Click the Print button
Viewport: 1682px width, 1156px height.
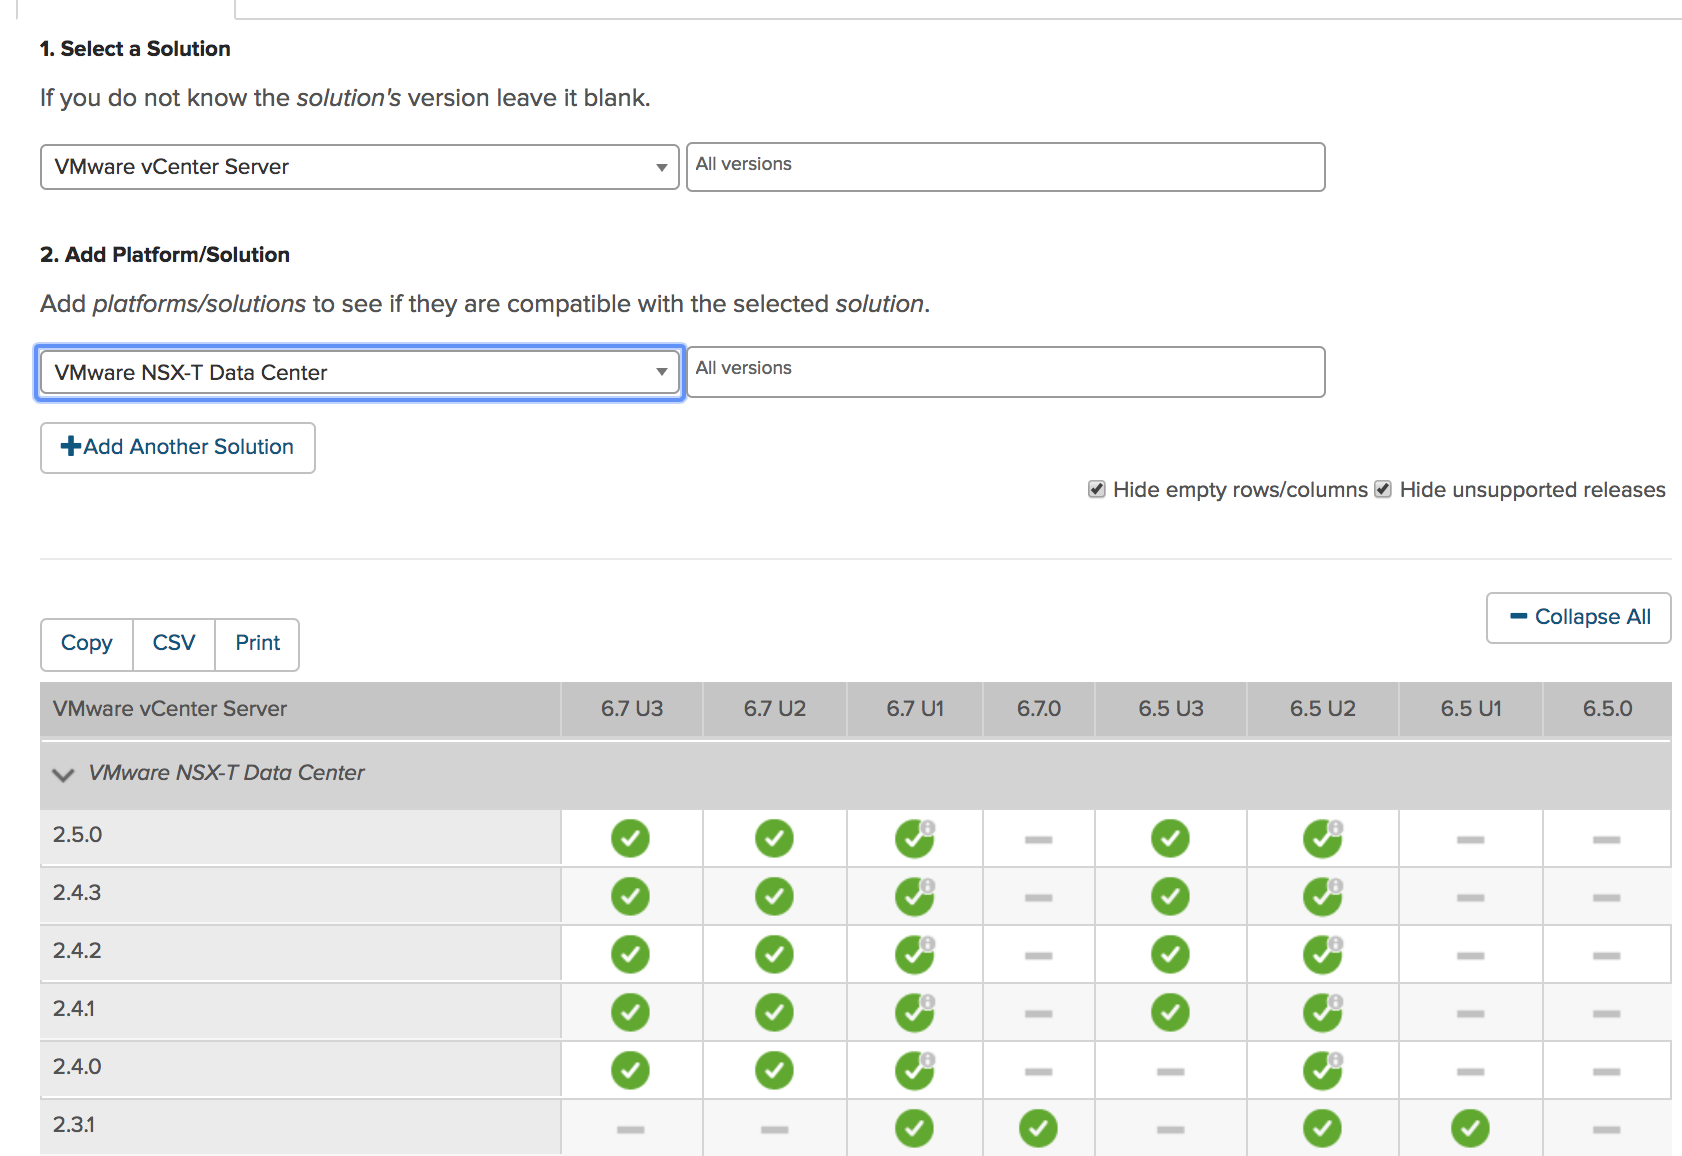click(257, 643)
